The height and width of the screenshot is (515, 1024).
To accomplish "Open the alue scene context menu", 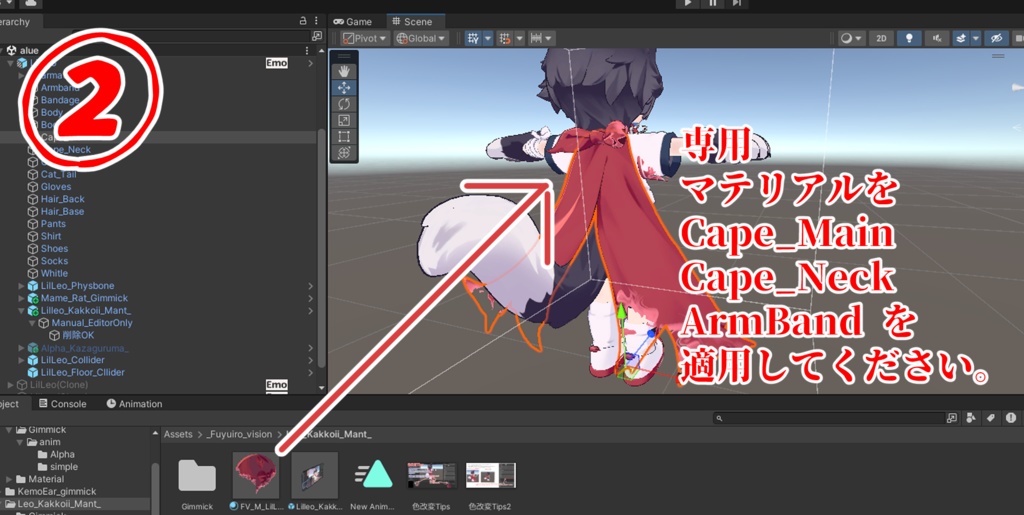I will (308, 50).
